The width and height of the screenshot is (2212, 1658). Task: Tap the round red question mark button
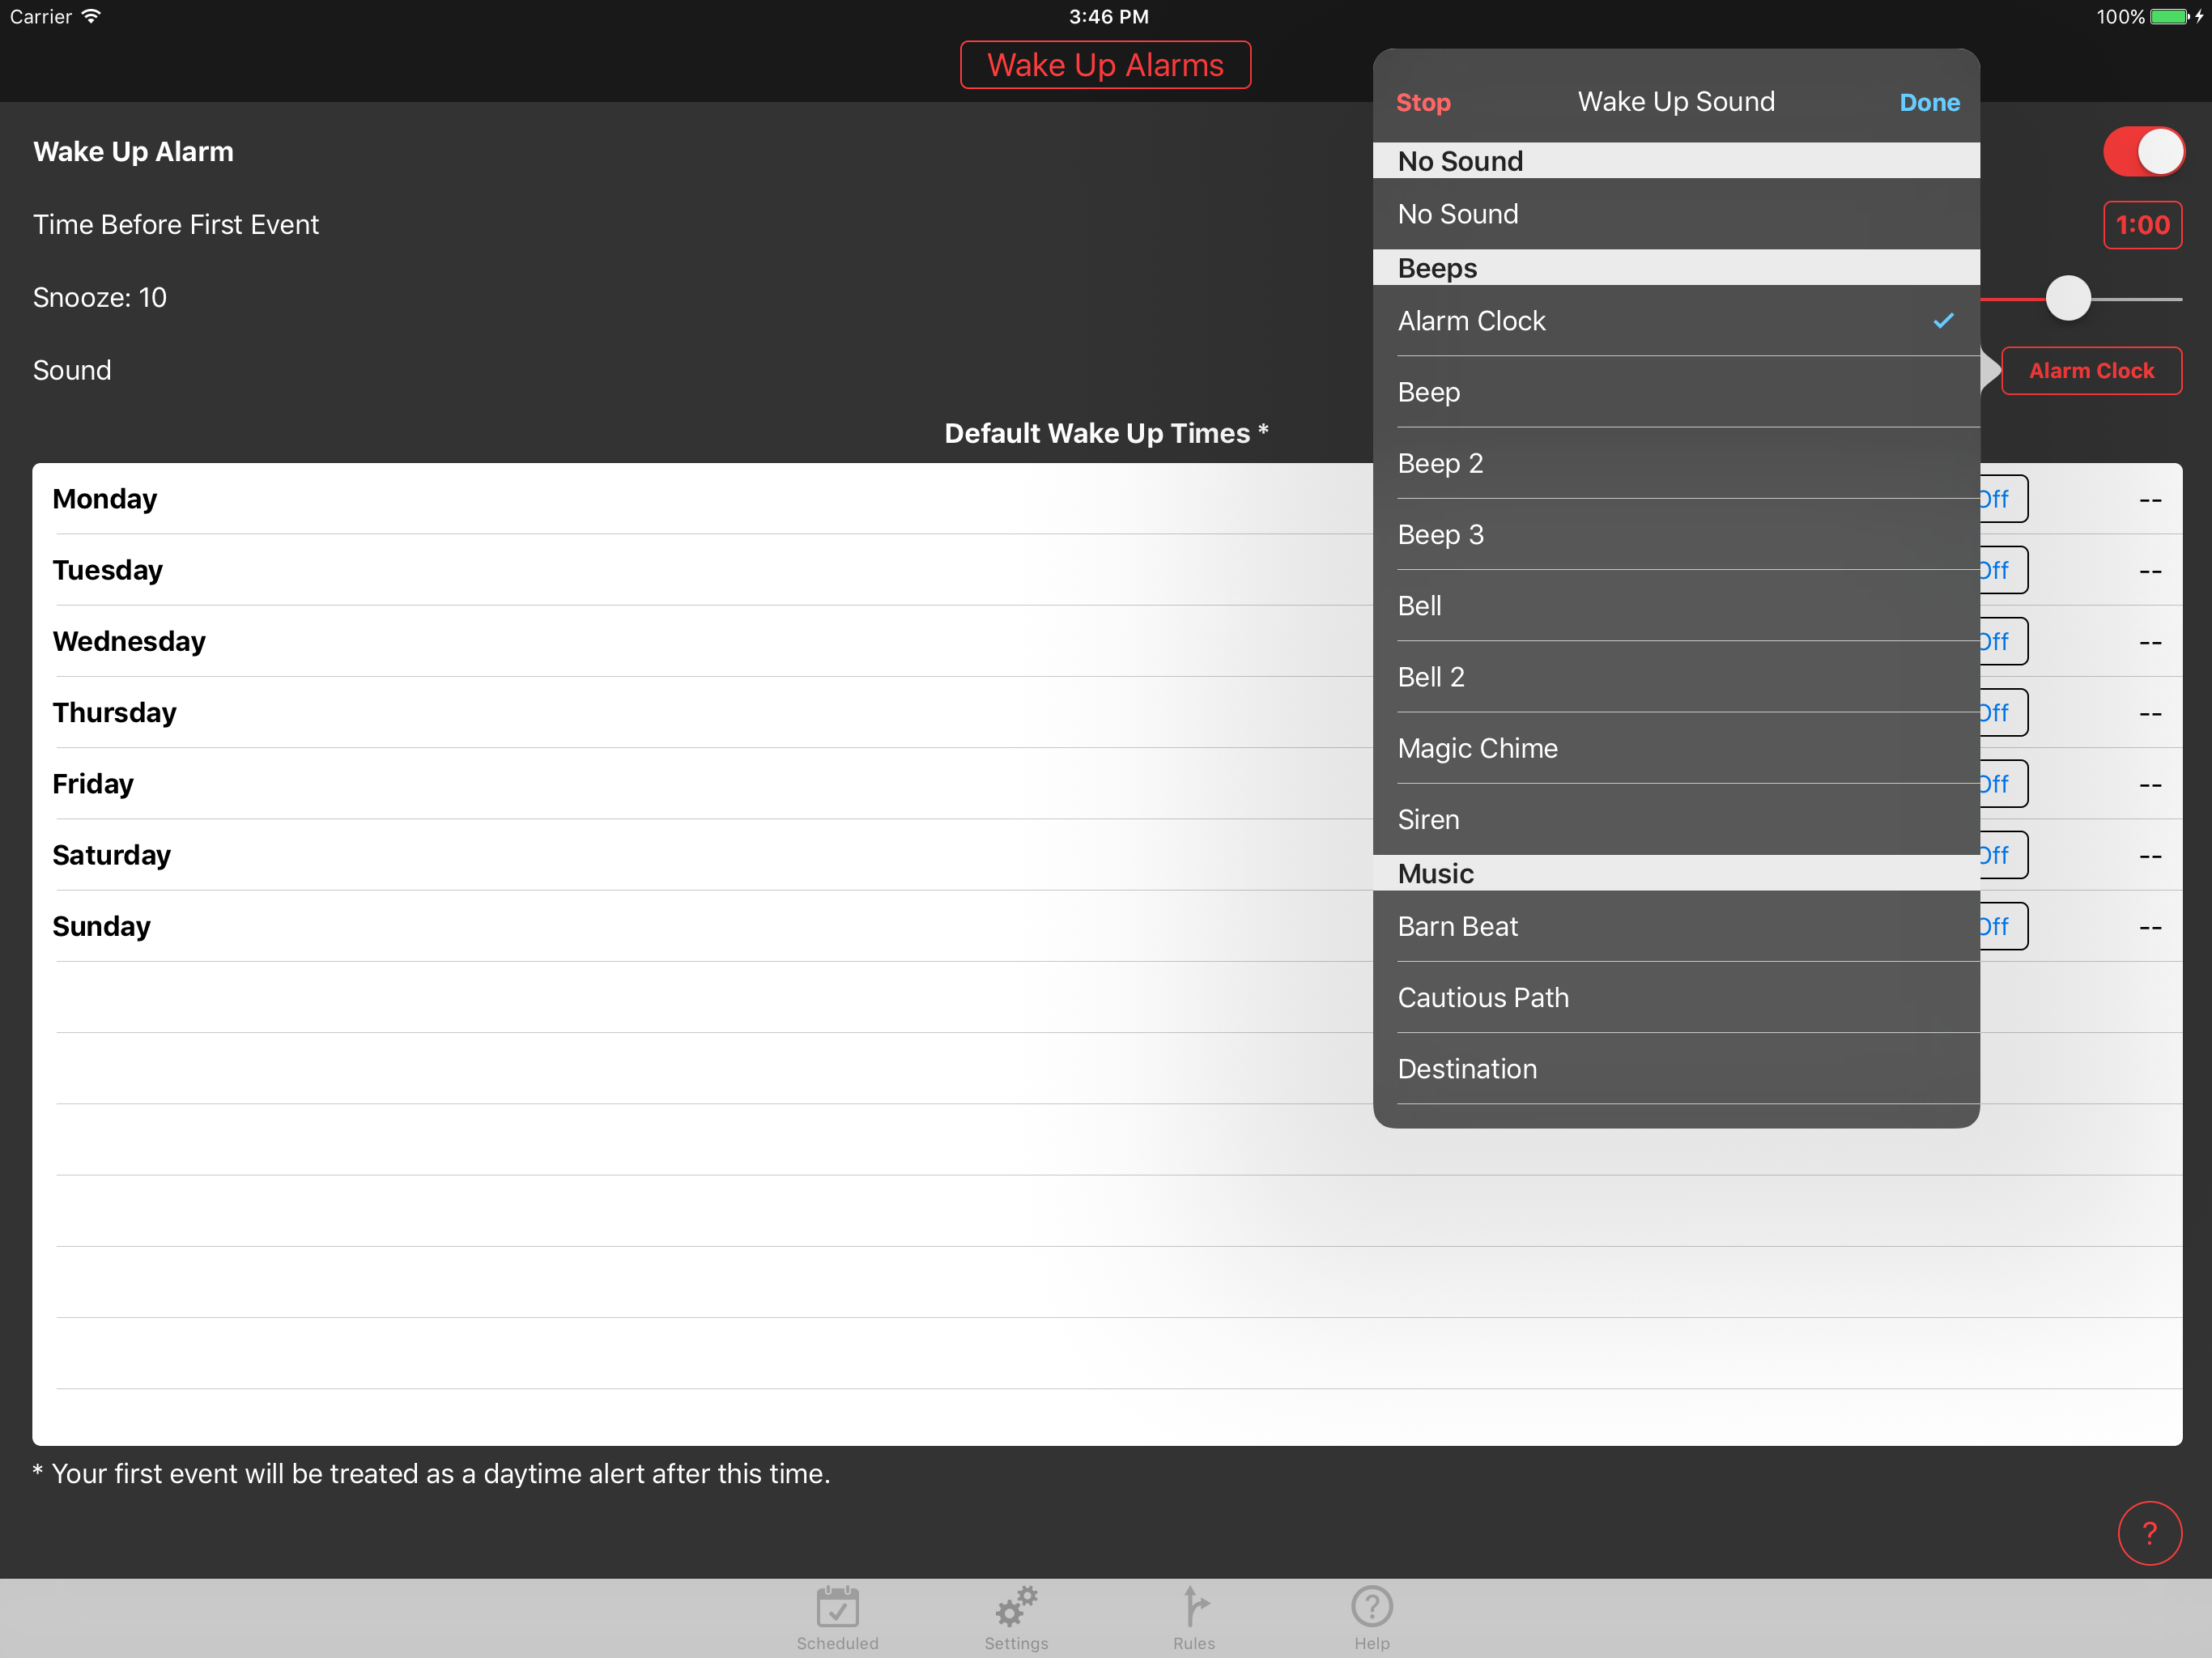coord(2149,1532)
